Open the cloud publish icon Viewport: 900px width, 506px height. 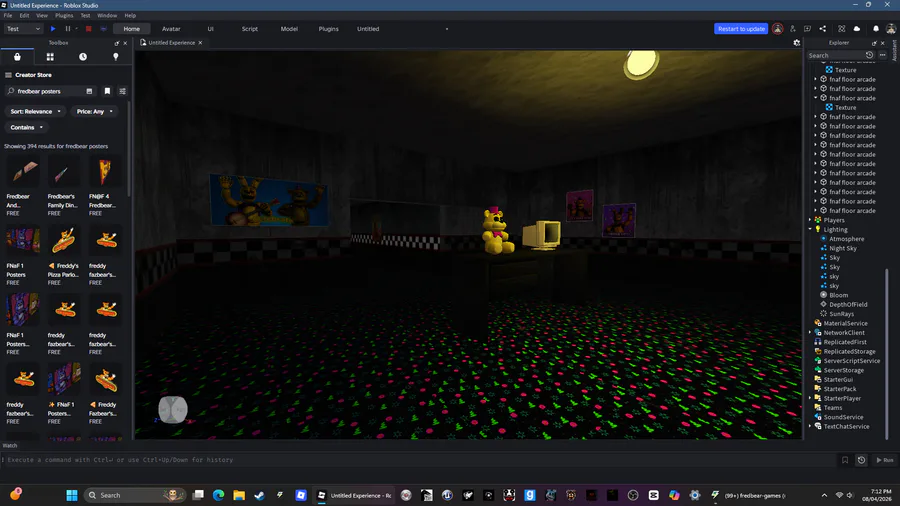857,29
